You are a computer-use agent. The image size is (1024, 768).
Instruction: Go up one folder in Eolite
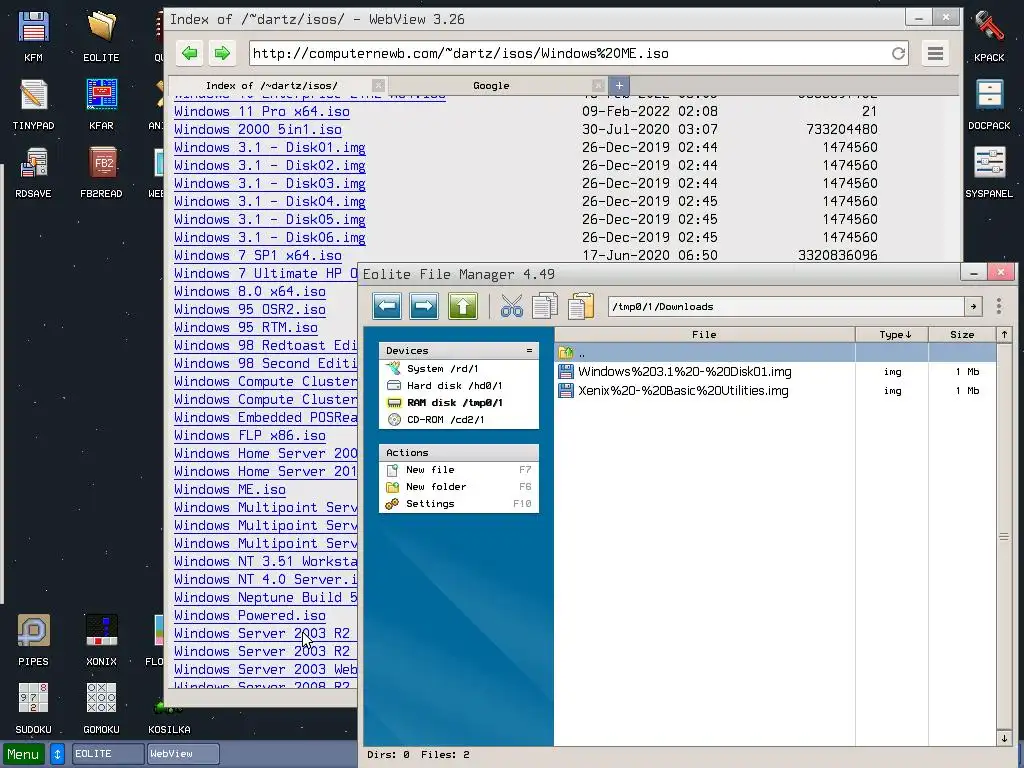[463, 306]
